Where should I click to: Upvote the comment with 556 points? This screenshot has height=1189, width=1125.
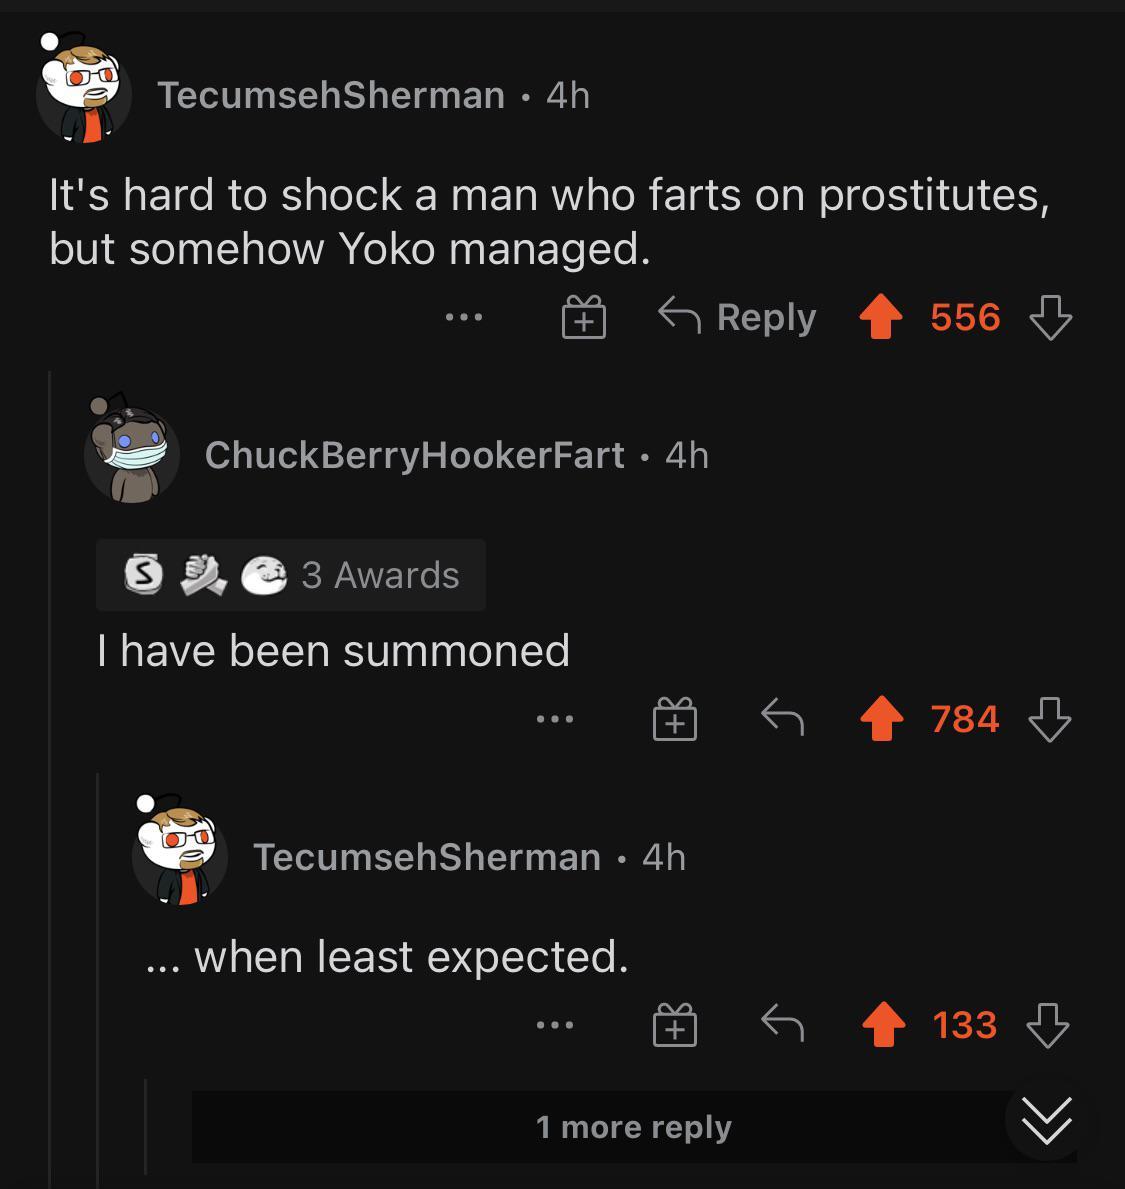click(881, 318)
